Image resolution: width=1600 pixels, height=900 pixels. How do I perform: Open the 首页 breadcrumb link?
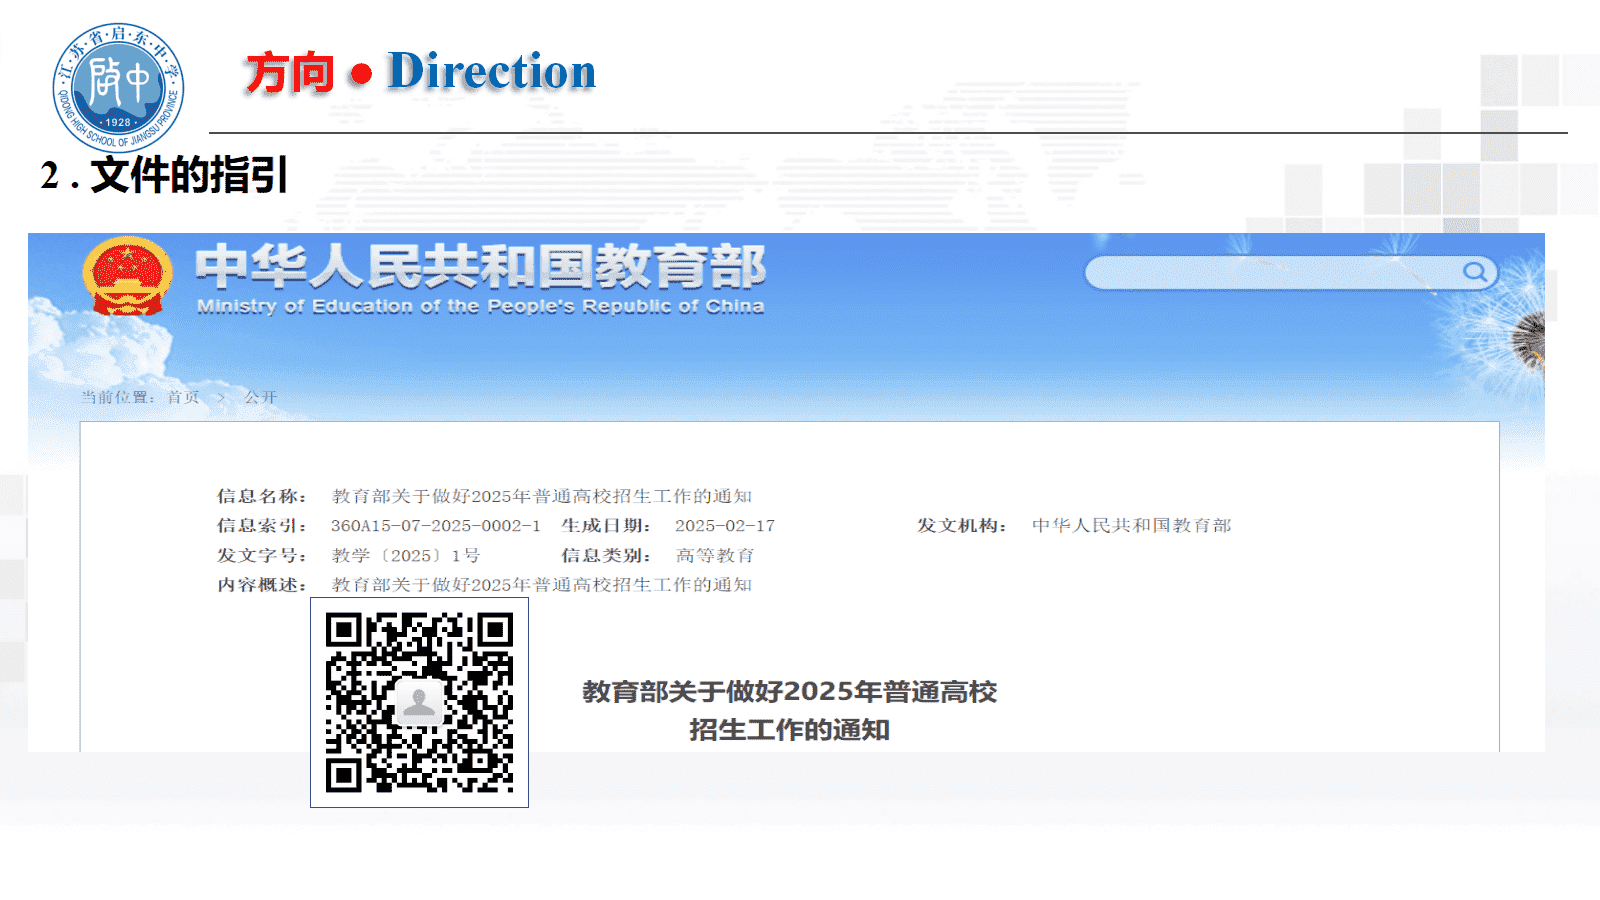tap(183, 397)
